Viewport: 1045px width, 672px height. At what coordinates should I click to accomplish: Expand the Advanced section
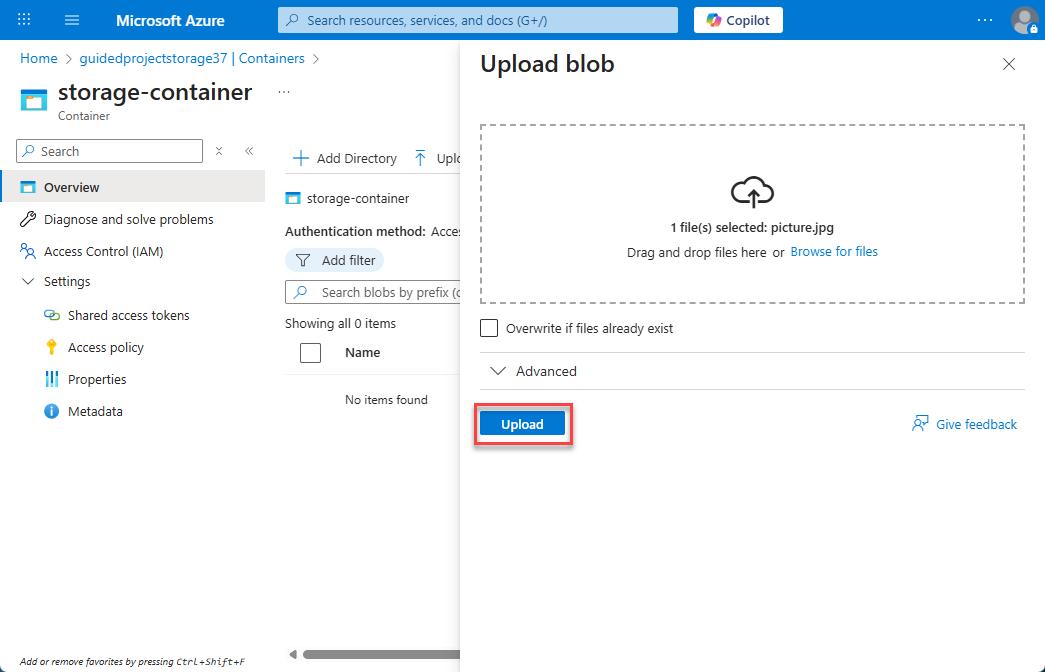[752, 371]
